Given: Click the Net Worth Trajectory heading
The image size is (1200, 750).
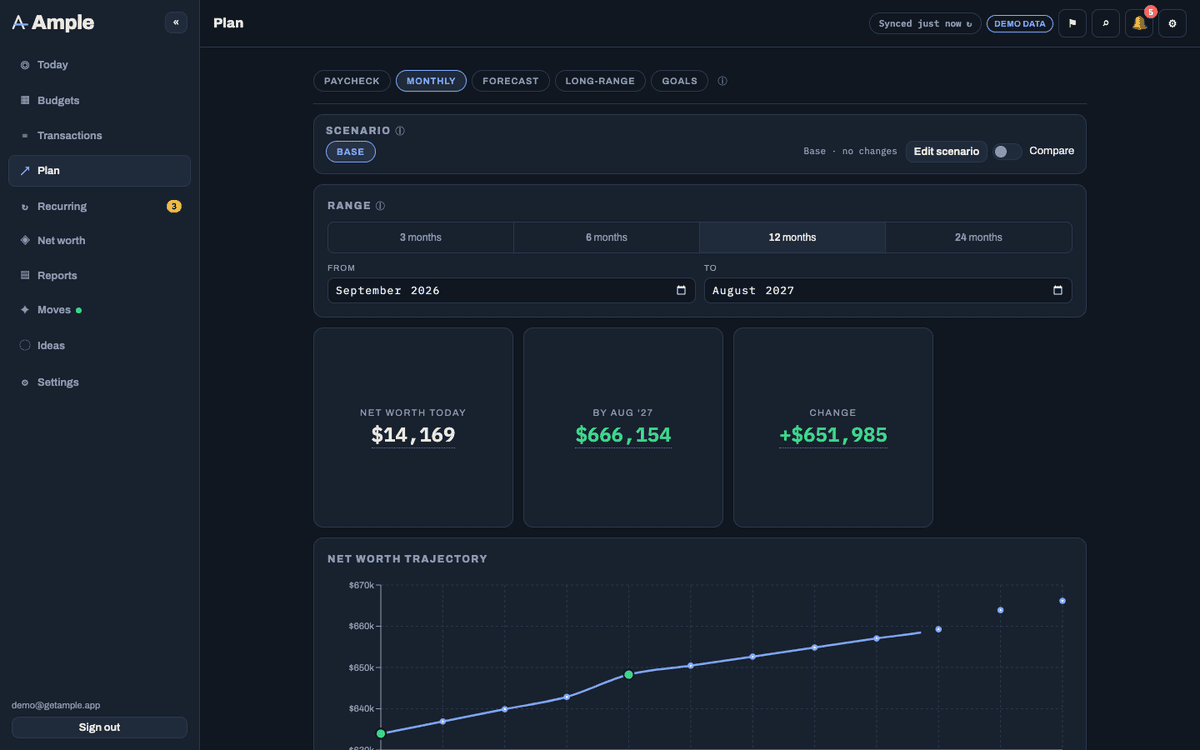Looking at the screenshot, I should (407, 559).
